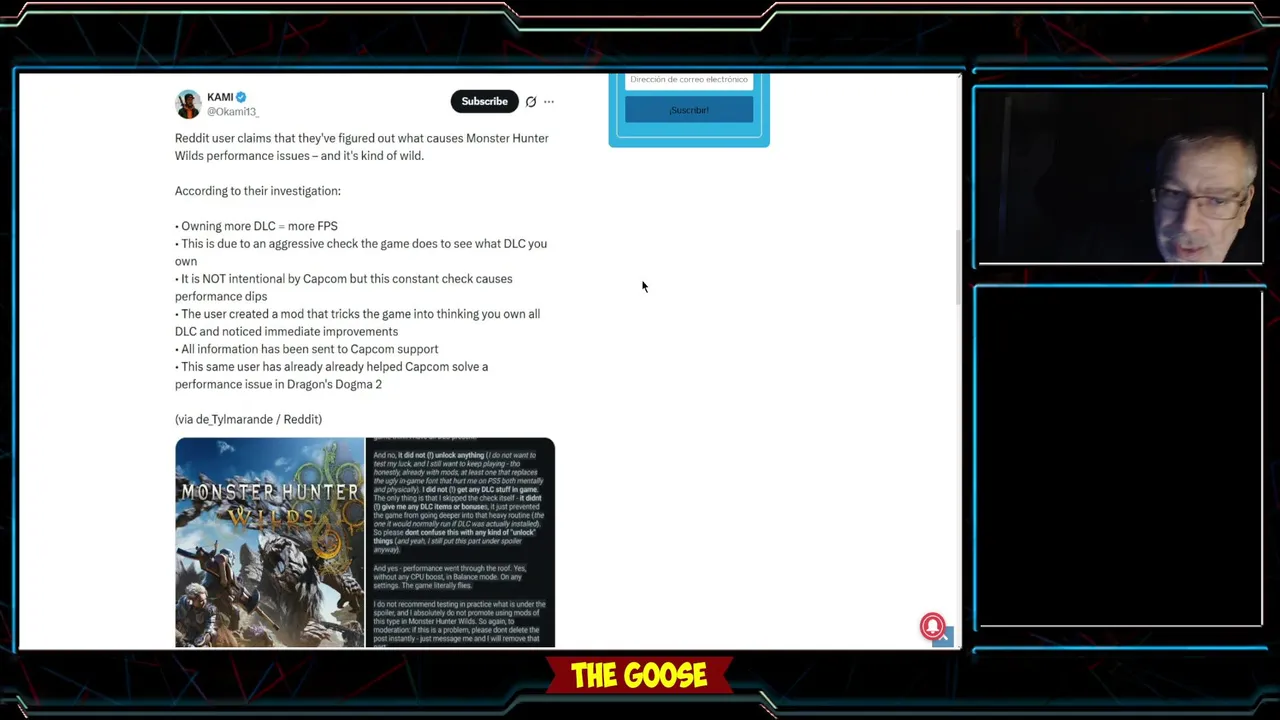1280x720 pixels.
Task: Click the page vertical scrollbar thumb
Action: [x=958, y=265]
